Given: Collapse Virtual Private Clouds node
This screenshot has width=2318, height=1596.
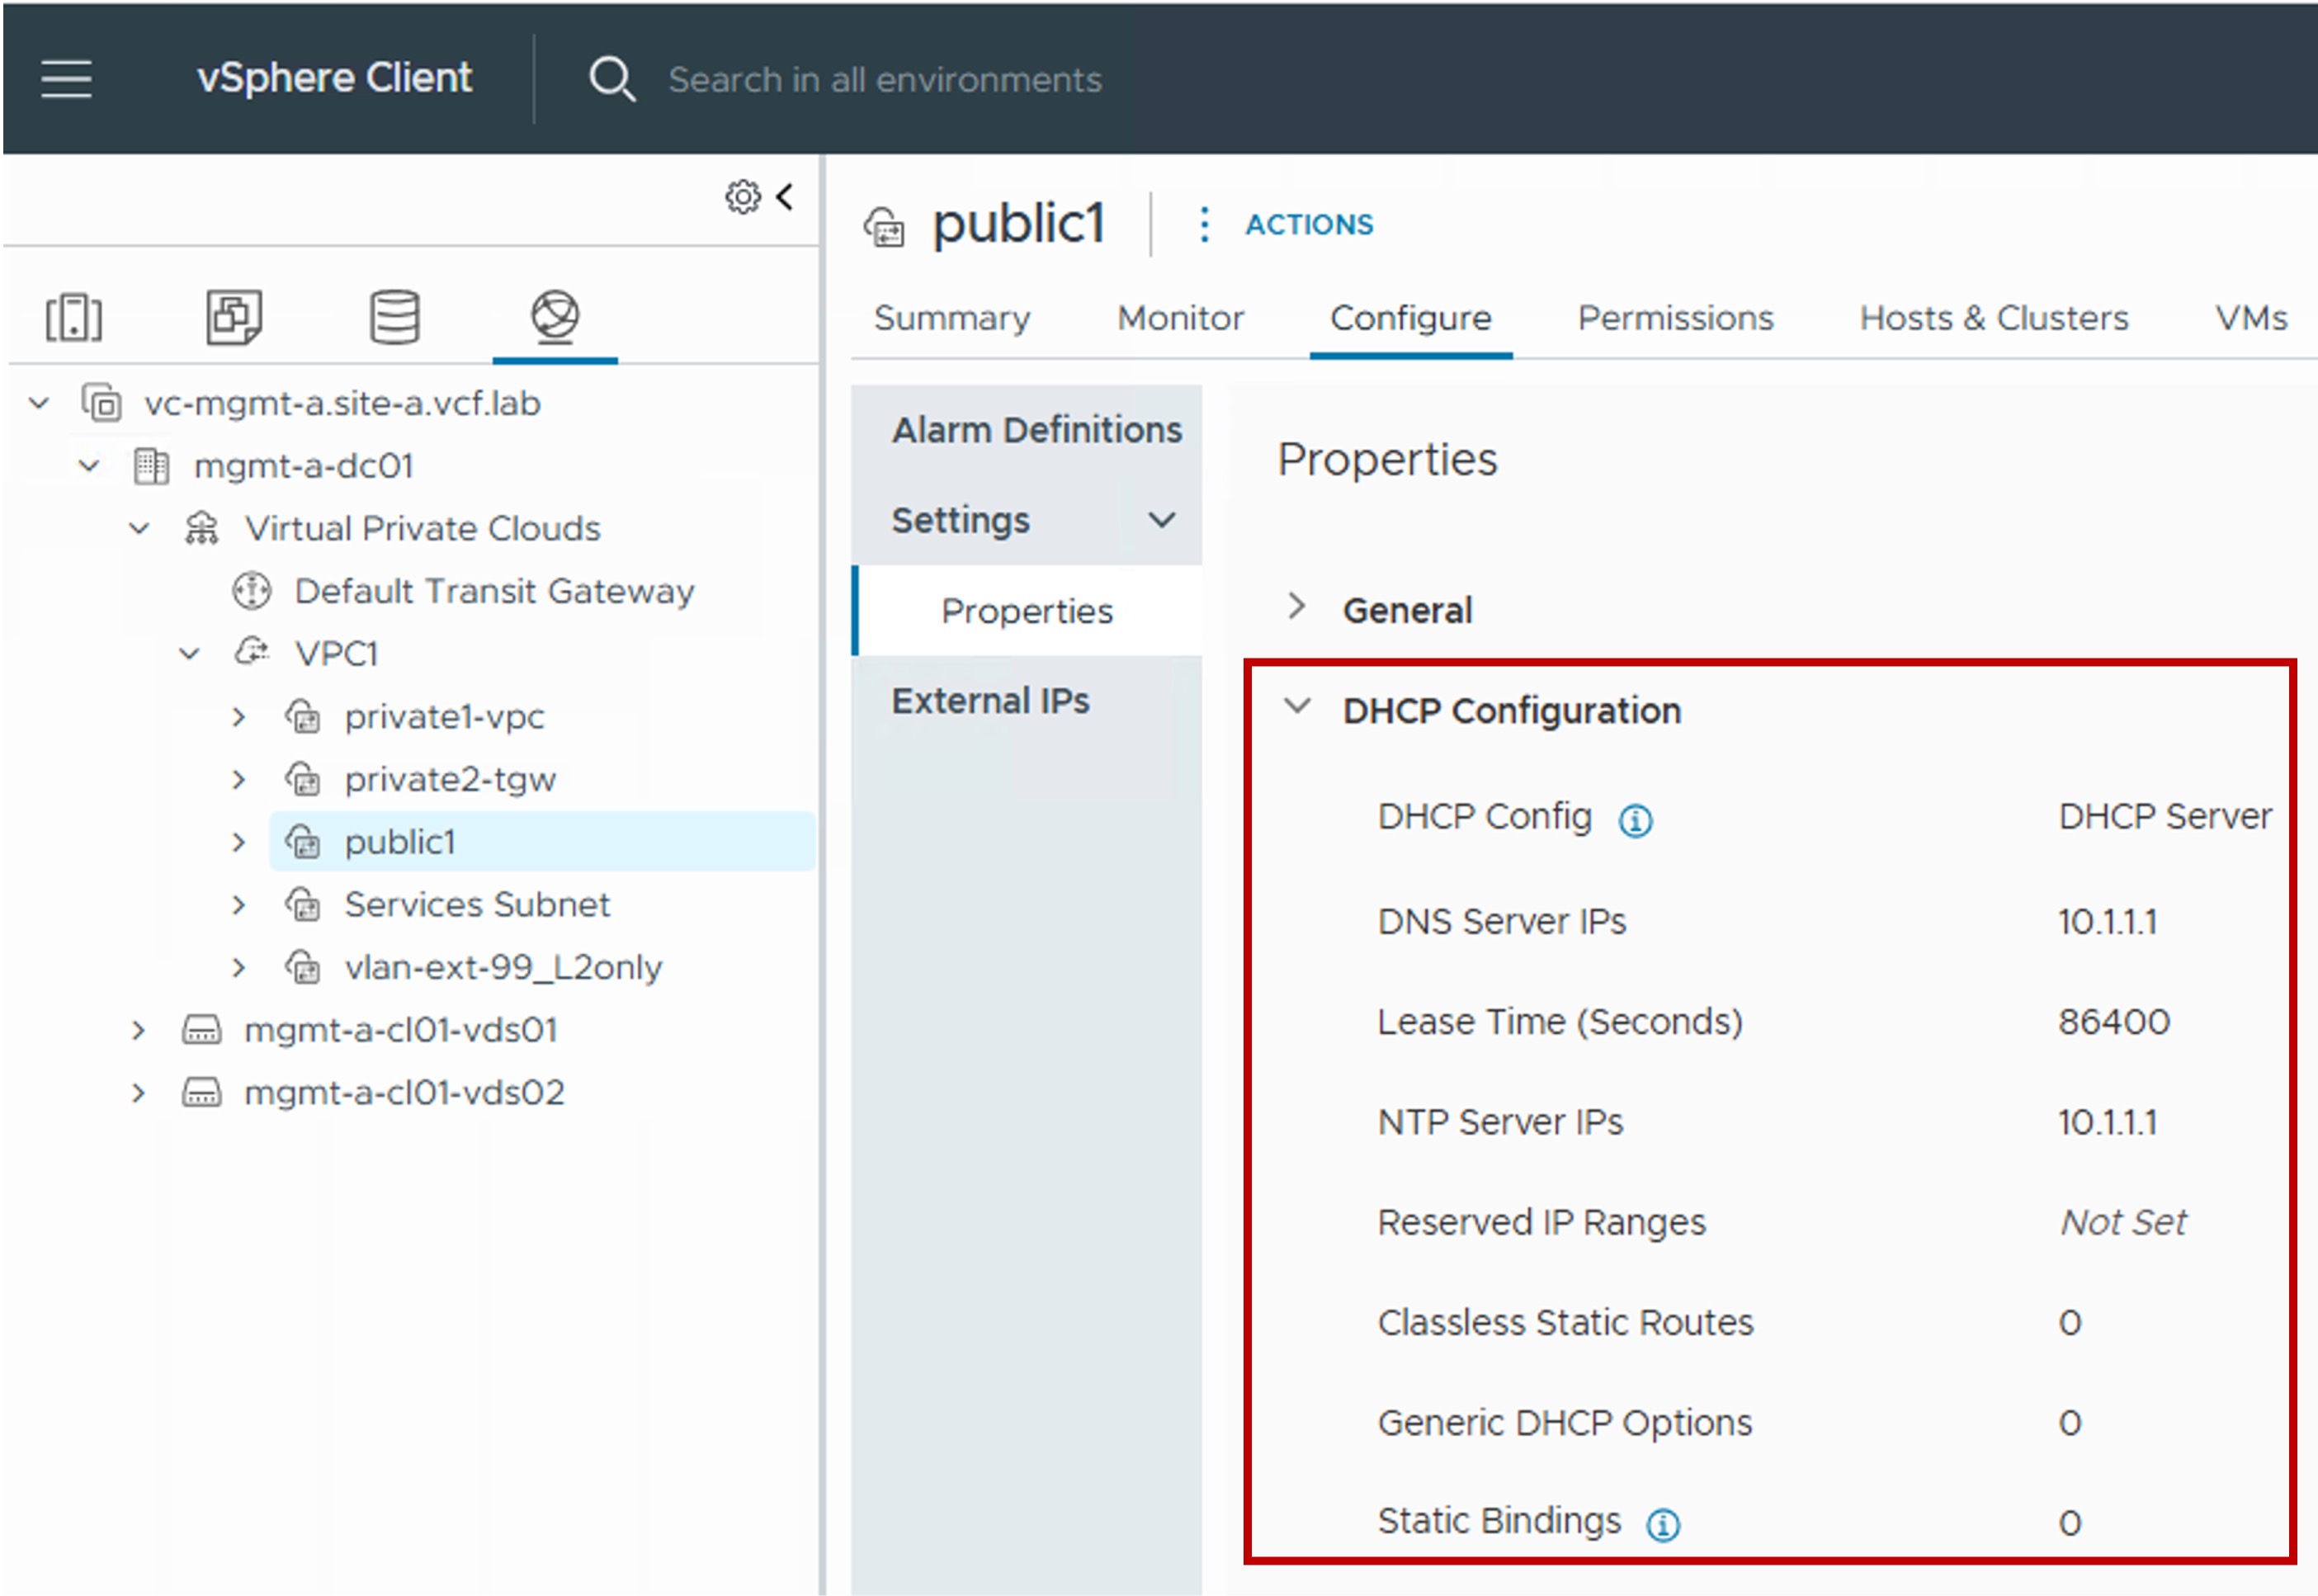Looking at the screenshot, I should tap(139, 528).
